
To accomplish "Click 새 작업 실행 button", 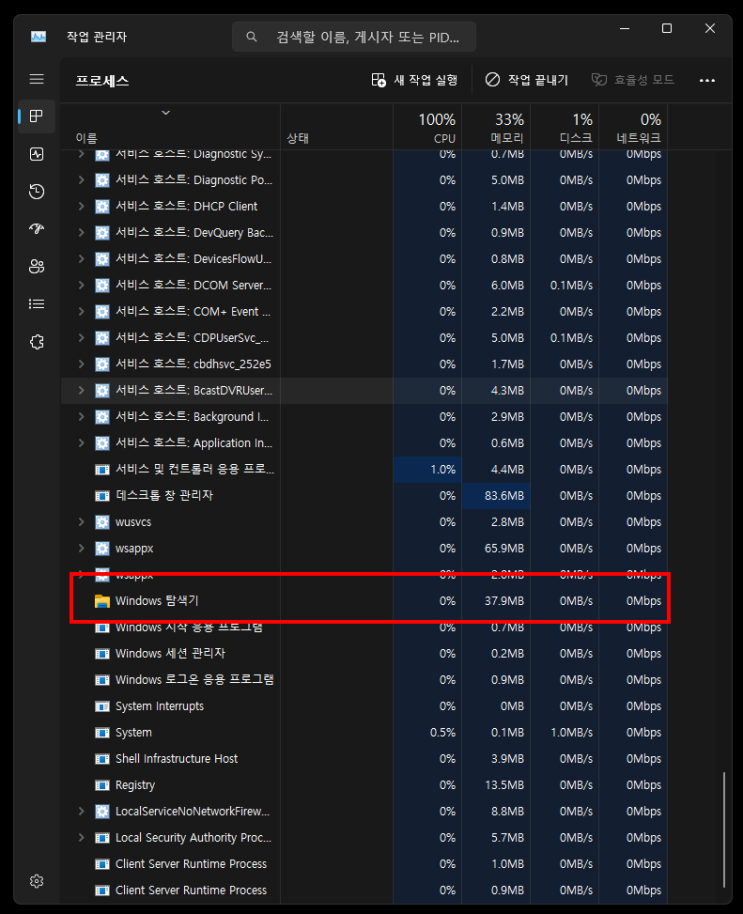I will tap(414, 80).
